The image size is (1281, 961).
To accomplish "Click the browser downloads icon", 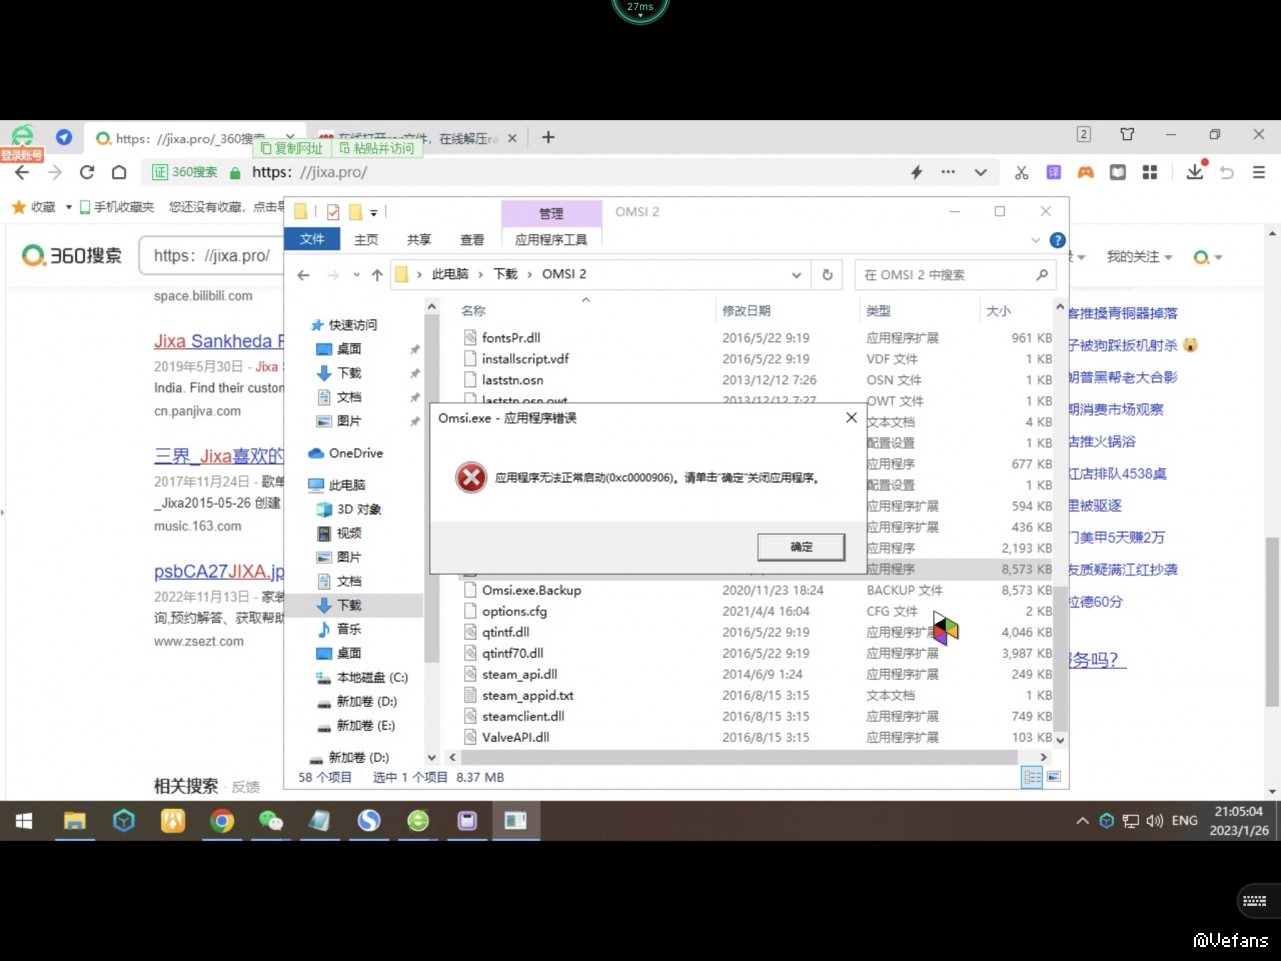I will tap(1195, 172).
